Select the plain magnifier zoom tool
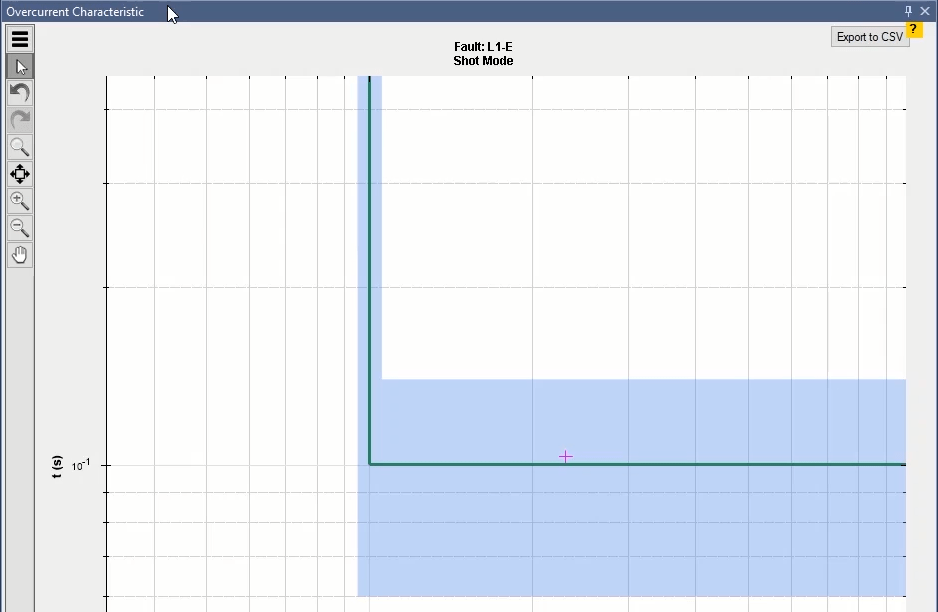 20,147
